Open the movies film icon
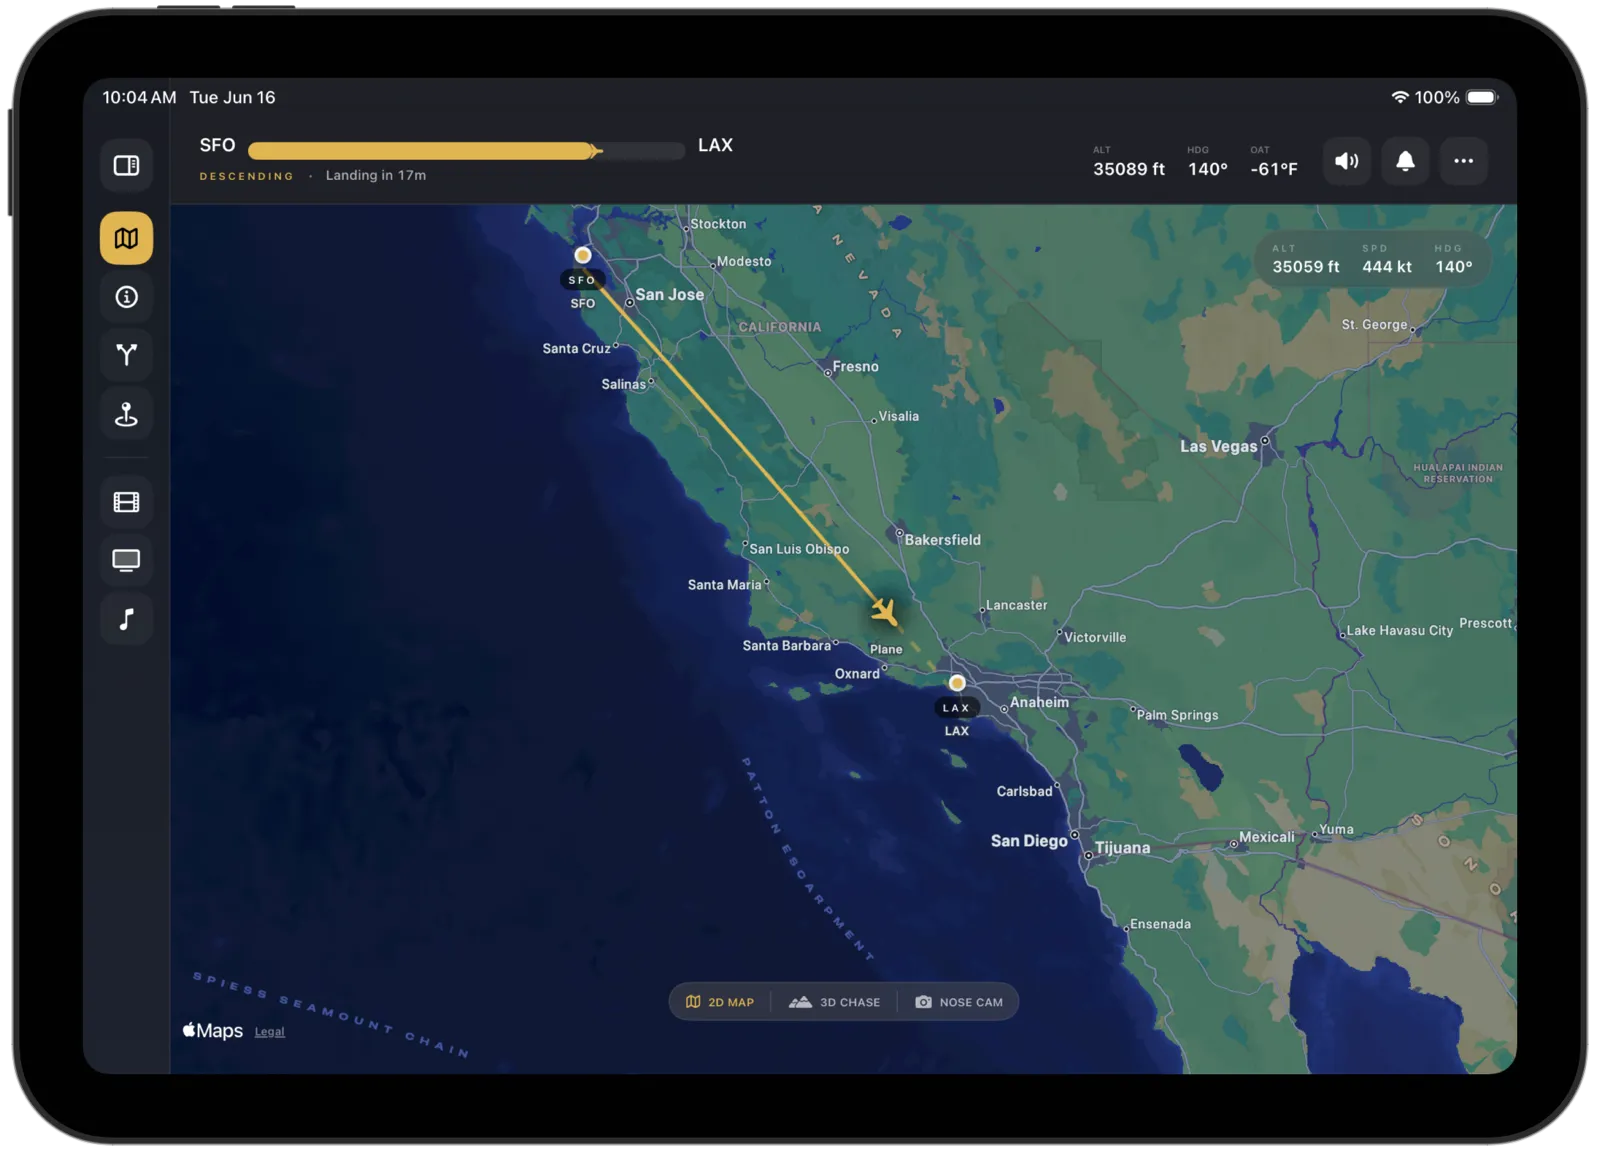This screenshot has width=1600, height=1163. pos(126,502)
